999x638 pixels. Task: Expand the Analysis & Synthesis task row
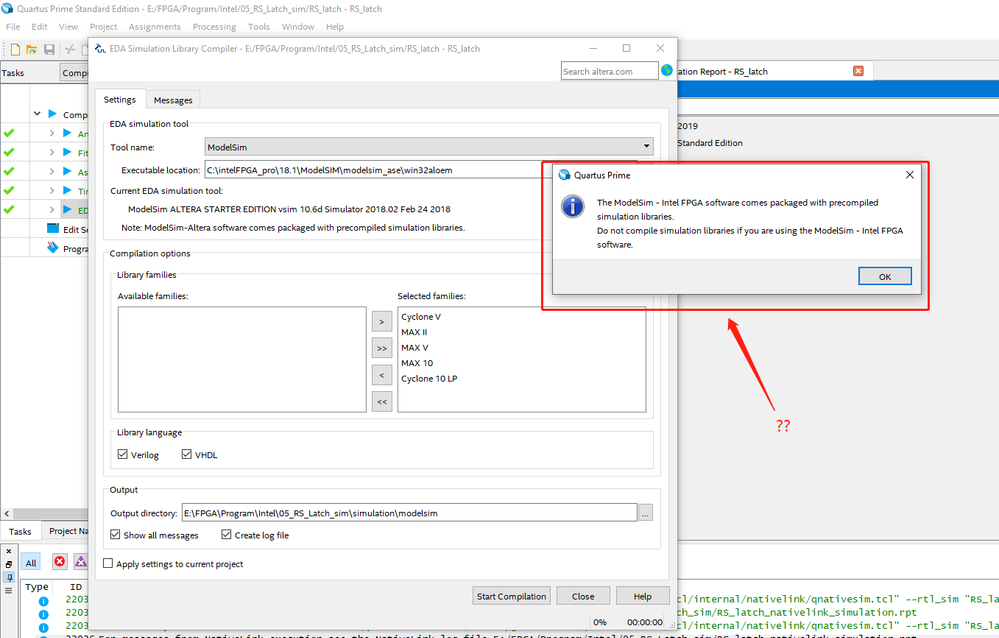point(52,133)
